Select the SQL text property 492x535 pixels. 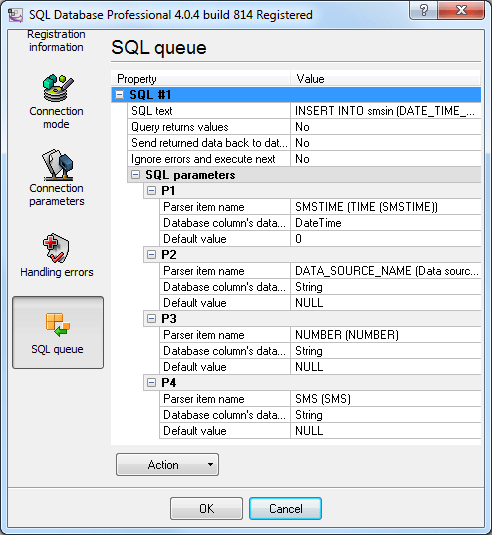208,111
